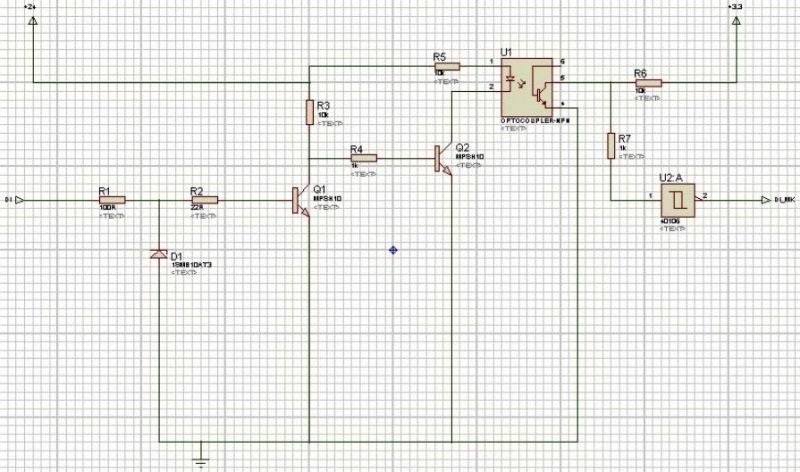The width and height of the screenshot is (800, 472).
Task: Click the ground symbol at the bottom
Action: [x=200, y=461]
